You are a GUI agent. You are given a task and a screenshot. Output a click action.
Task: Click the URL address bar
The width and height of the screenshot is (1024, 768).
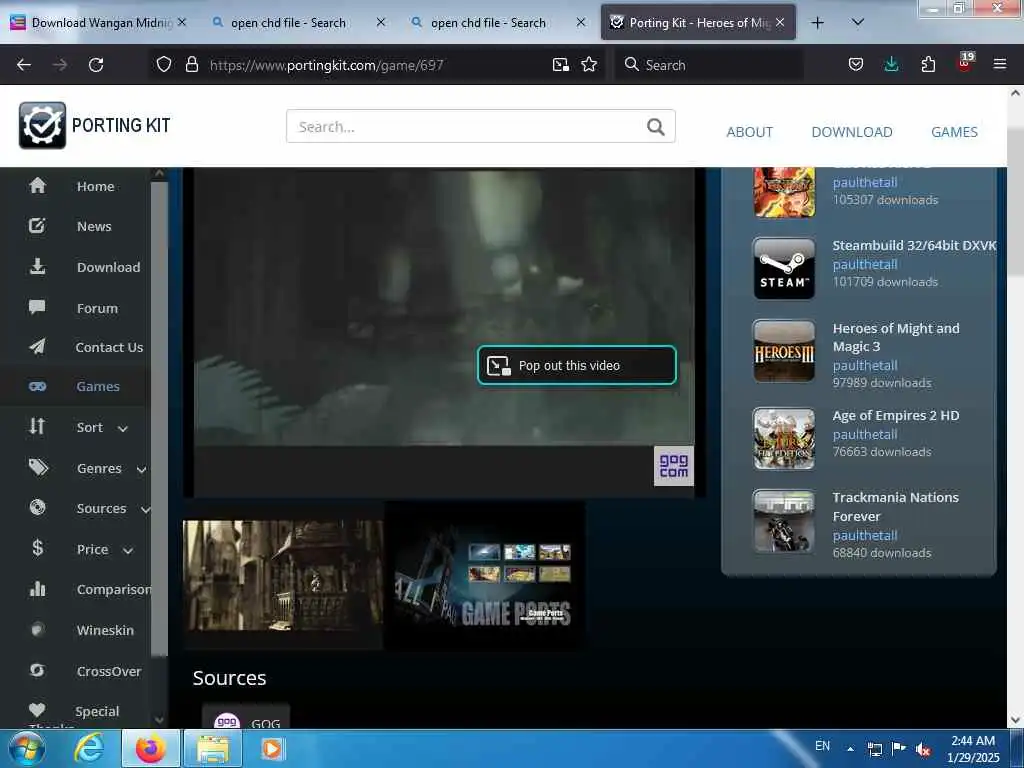click(x=376, y=65)
